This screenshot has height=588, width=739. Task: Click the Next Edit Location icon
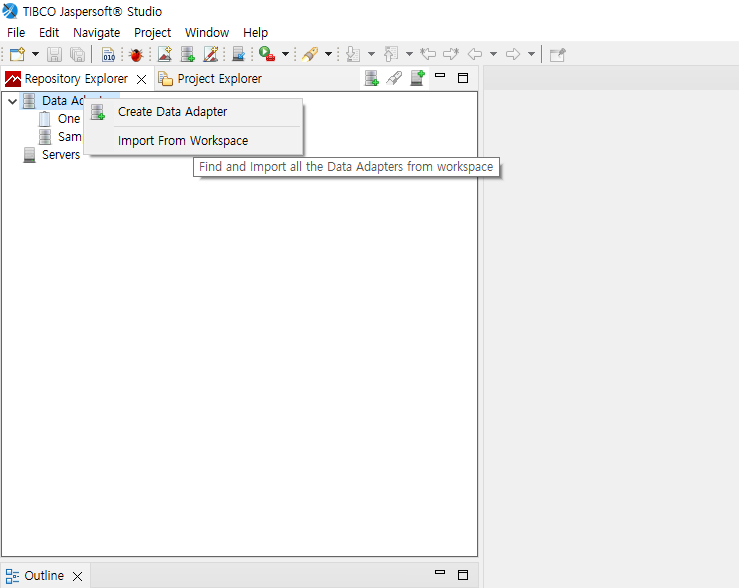[x=451, y=54]
